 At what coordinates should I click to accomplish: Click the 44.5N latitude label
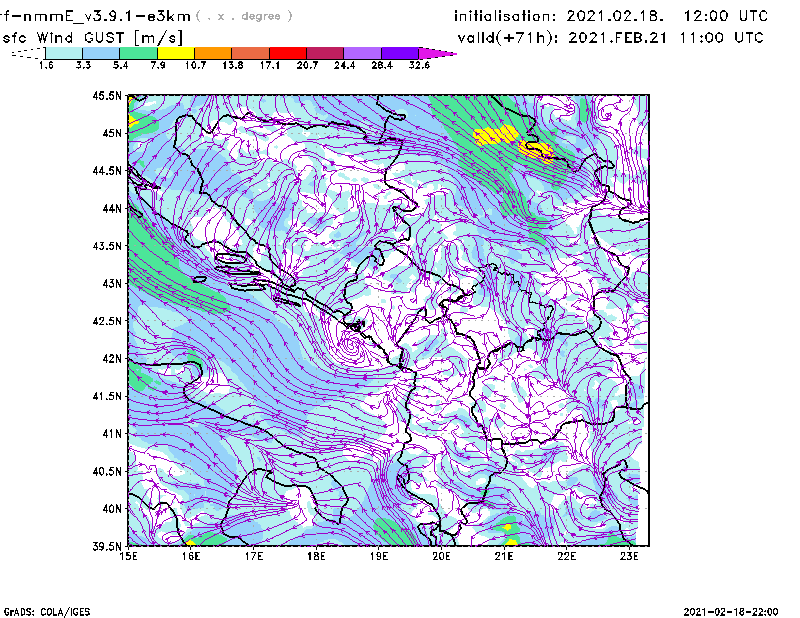click(108, 170)
